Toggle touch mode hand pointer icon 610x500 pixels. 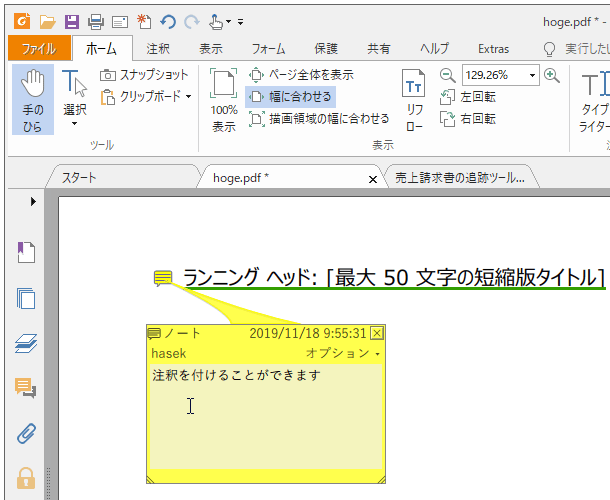coord(216,22)
